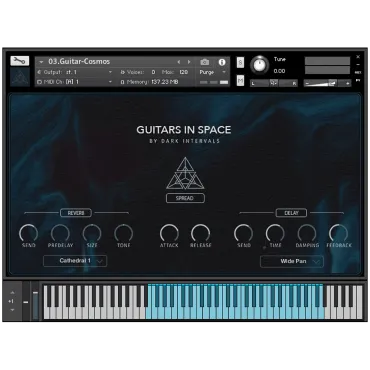Click the delay TIME knob
Screen dimensions: 370x370
point(275,233)
